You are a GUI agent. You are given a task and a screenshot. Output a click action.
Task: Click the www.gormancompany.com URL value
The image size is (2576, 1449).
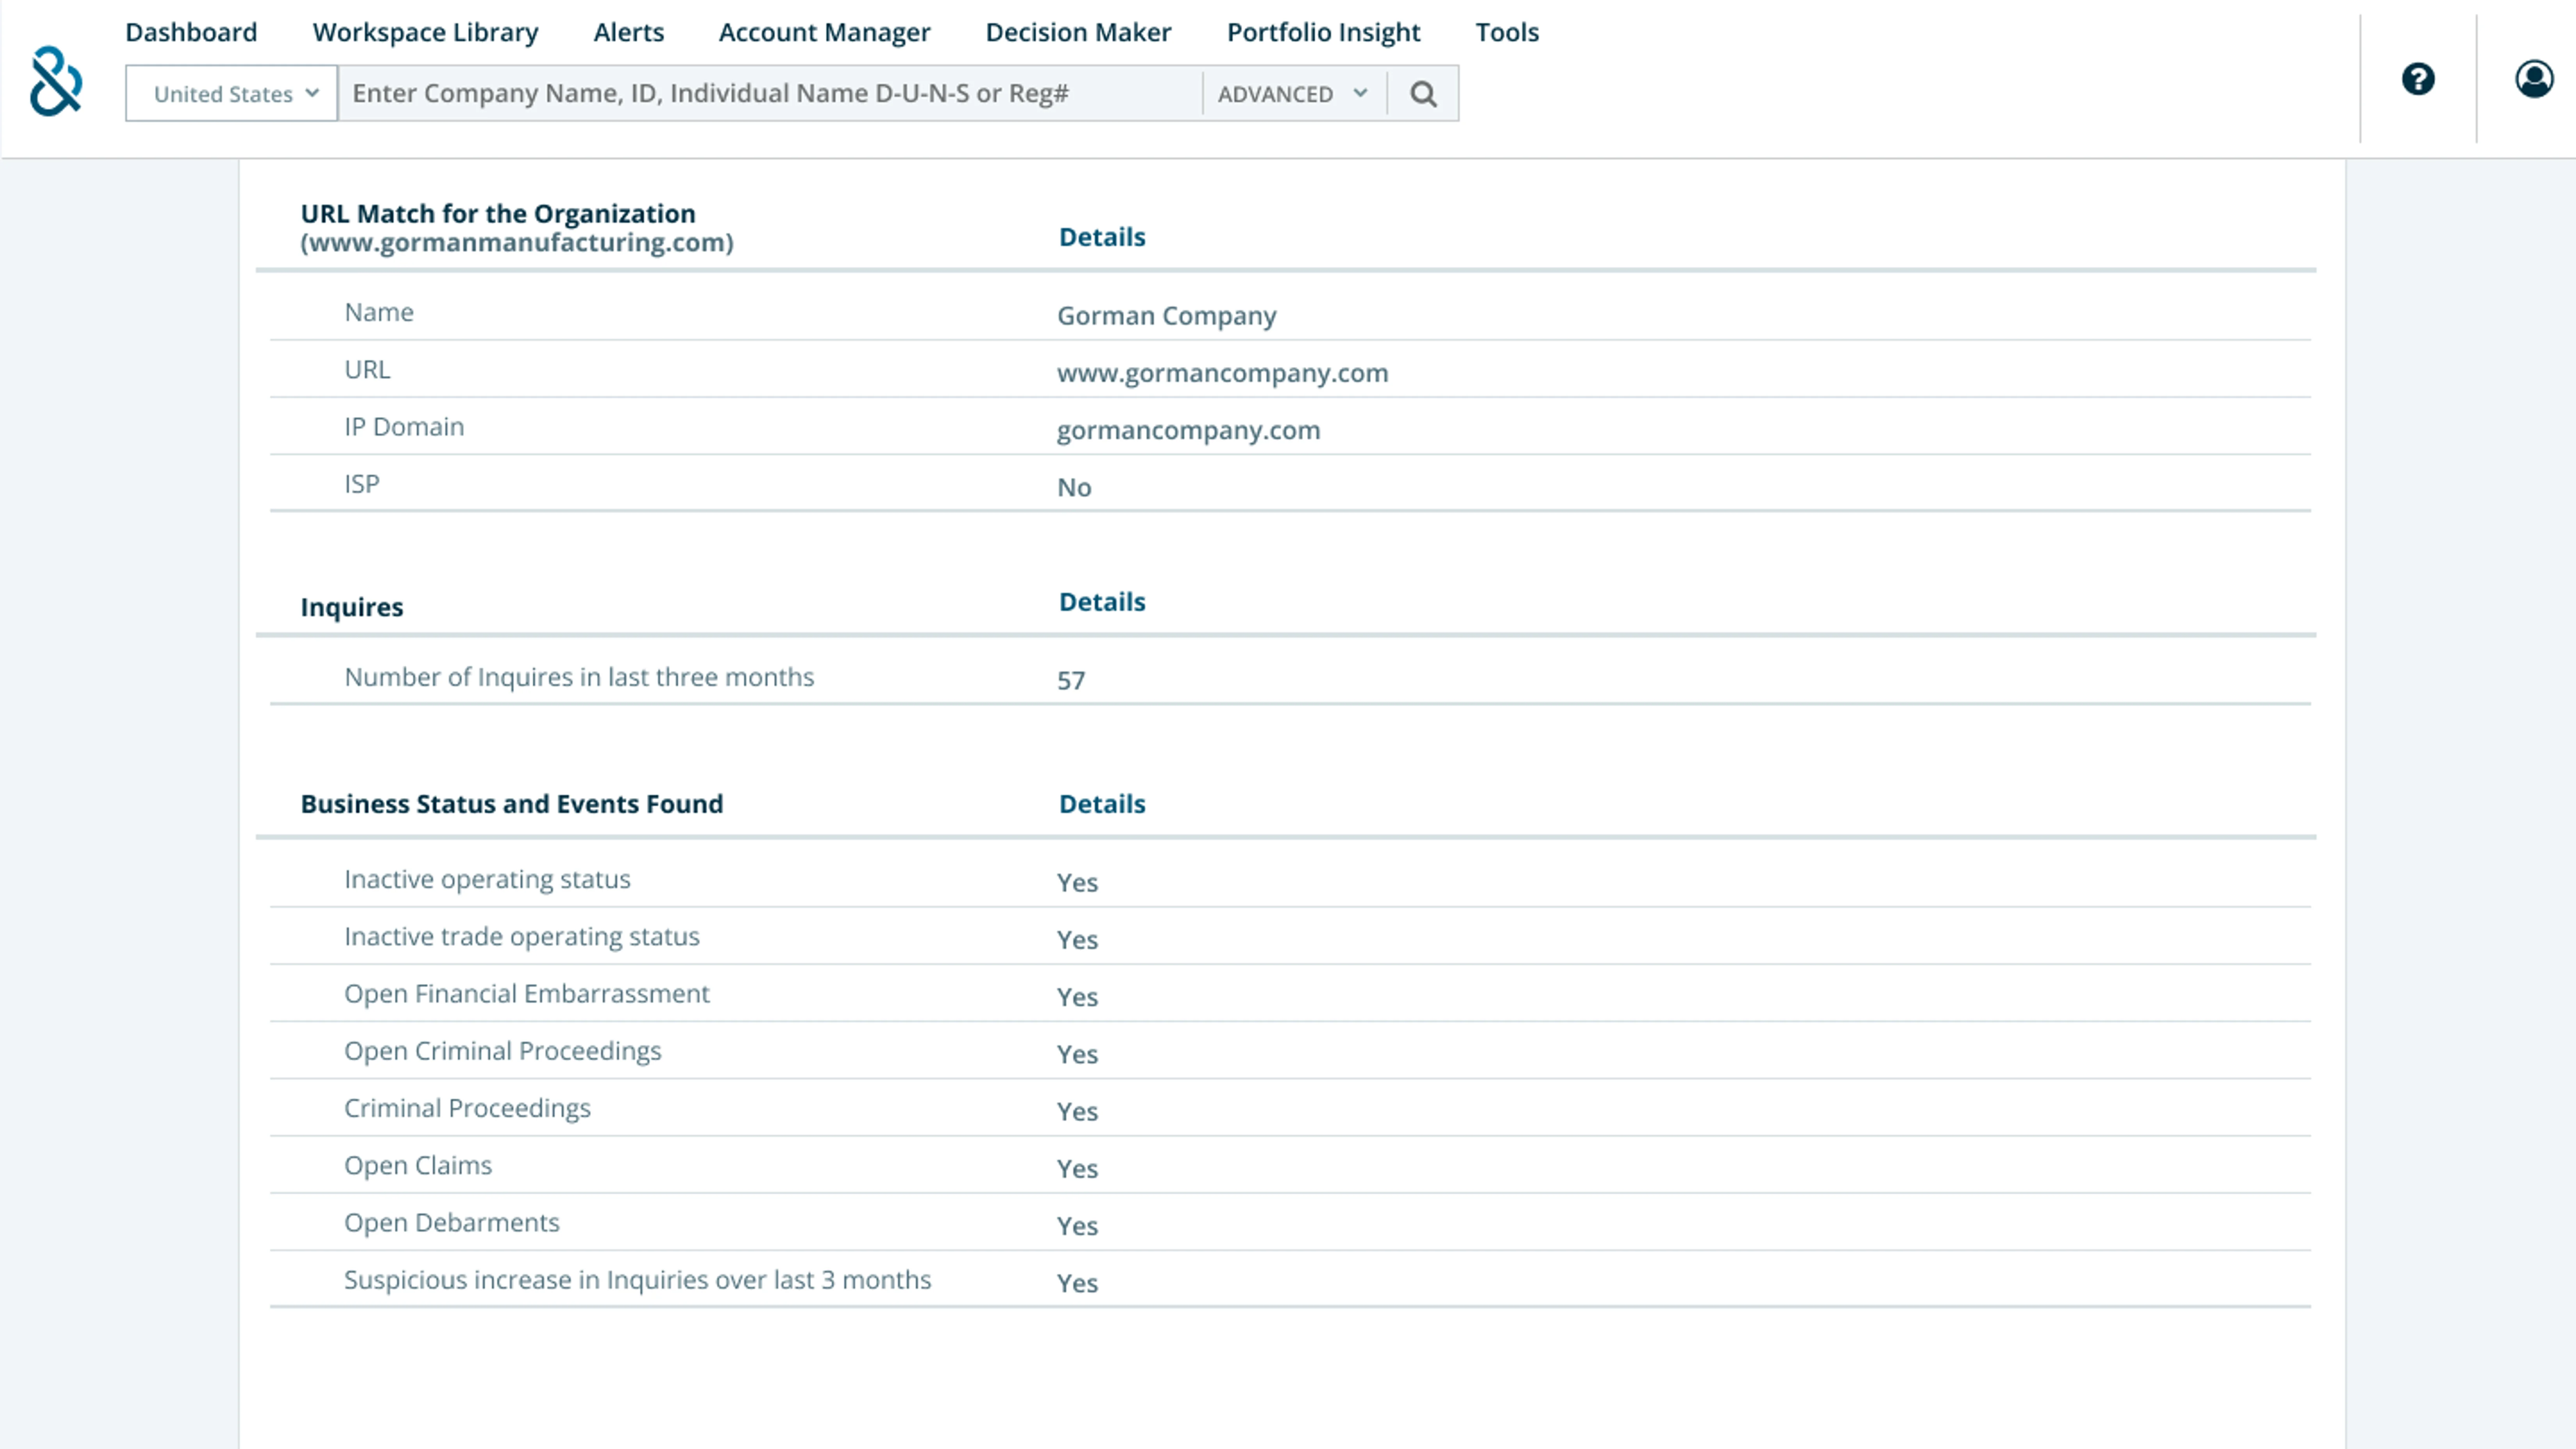[1222, 373]
